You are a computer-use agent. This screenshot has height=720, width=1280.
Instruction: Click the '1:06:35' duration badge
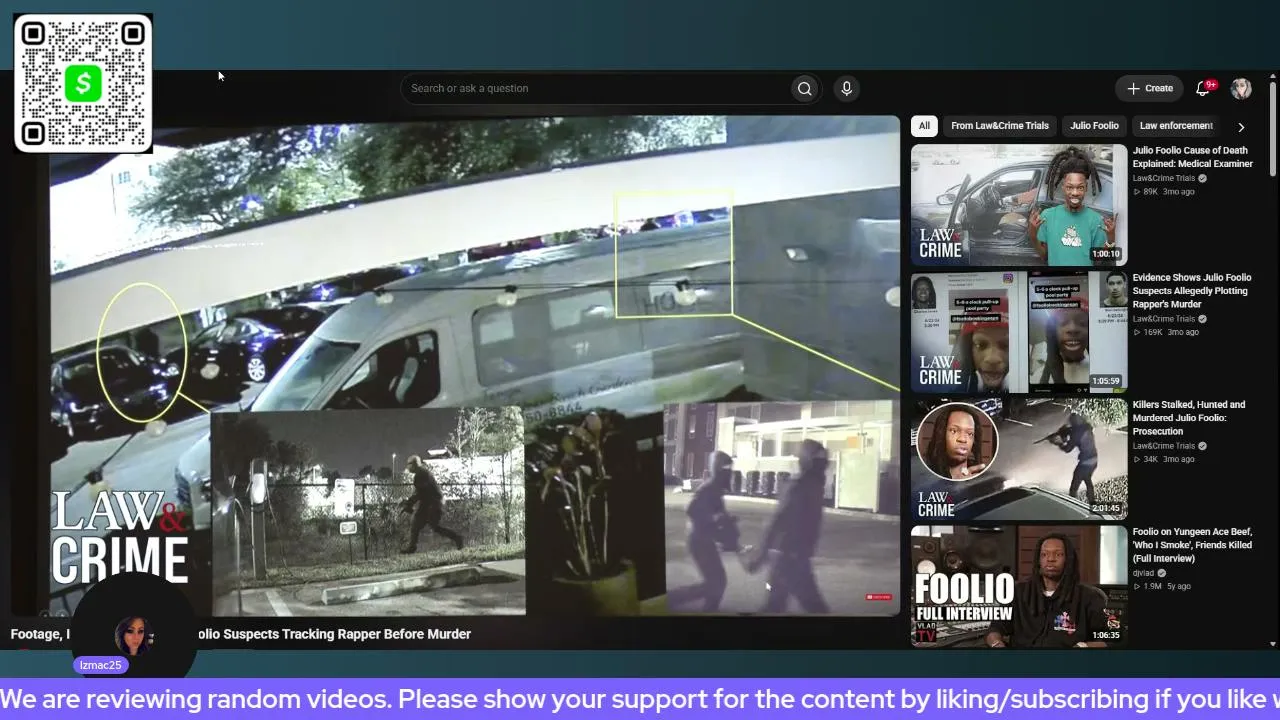[1106, 635]
